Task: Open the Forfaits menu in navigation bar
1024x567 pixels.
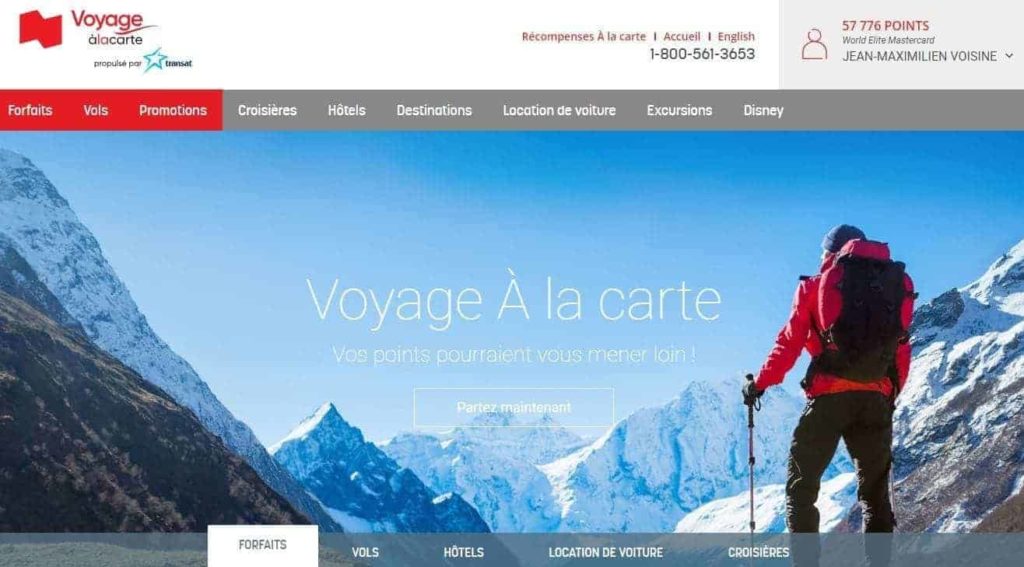Action: (x=30, y=110)
